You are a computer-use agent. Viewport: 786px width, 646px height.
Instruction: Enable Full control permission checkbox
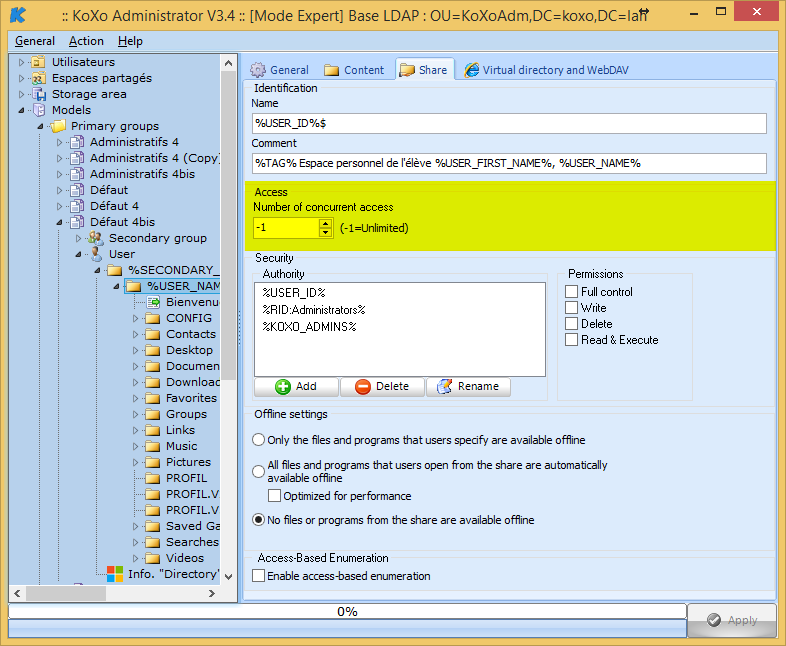pos(571,292)
